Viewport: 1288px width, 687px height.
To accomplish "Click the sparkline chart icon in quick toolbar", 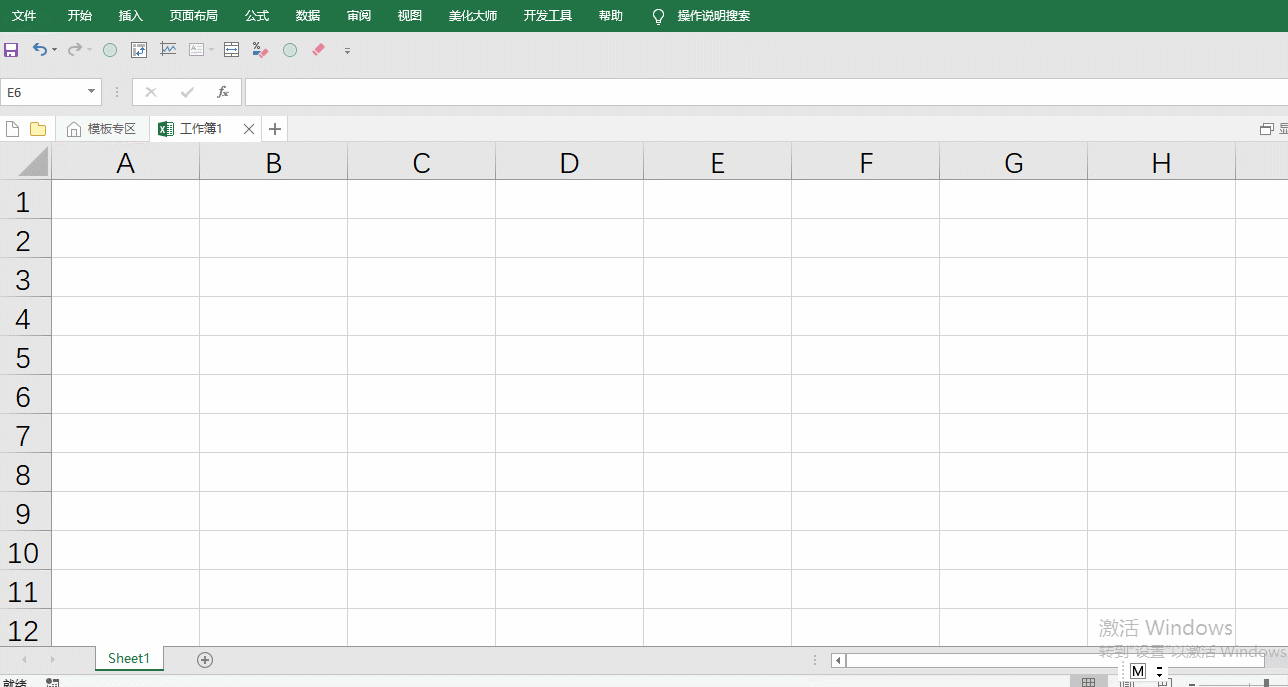I will 168,49.
